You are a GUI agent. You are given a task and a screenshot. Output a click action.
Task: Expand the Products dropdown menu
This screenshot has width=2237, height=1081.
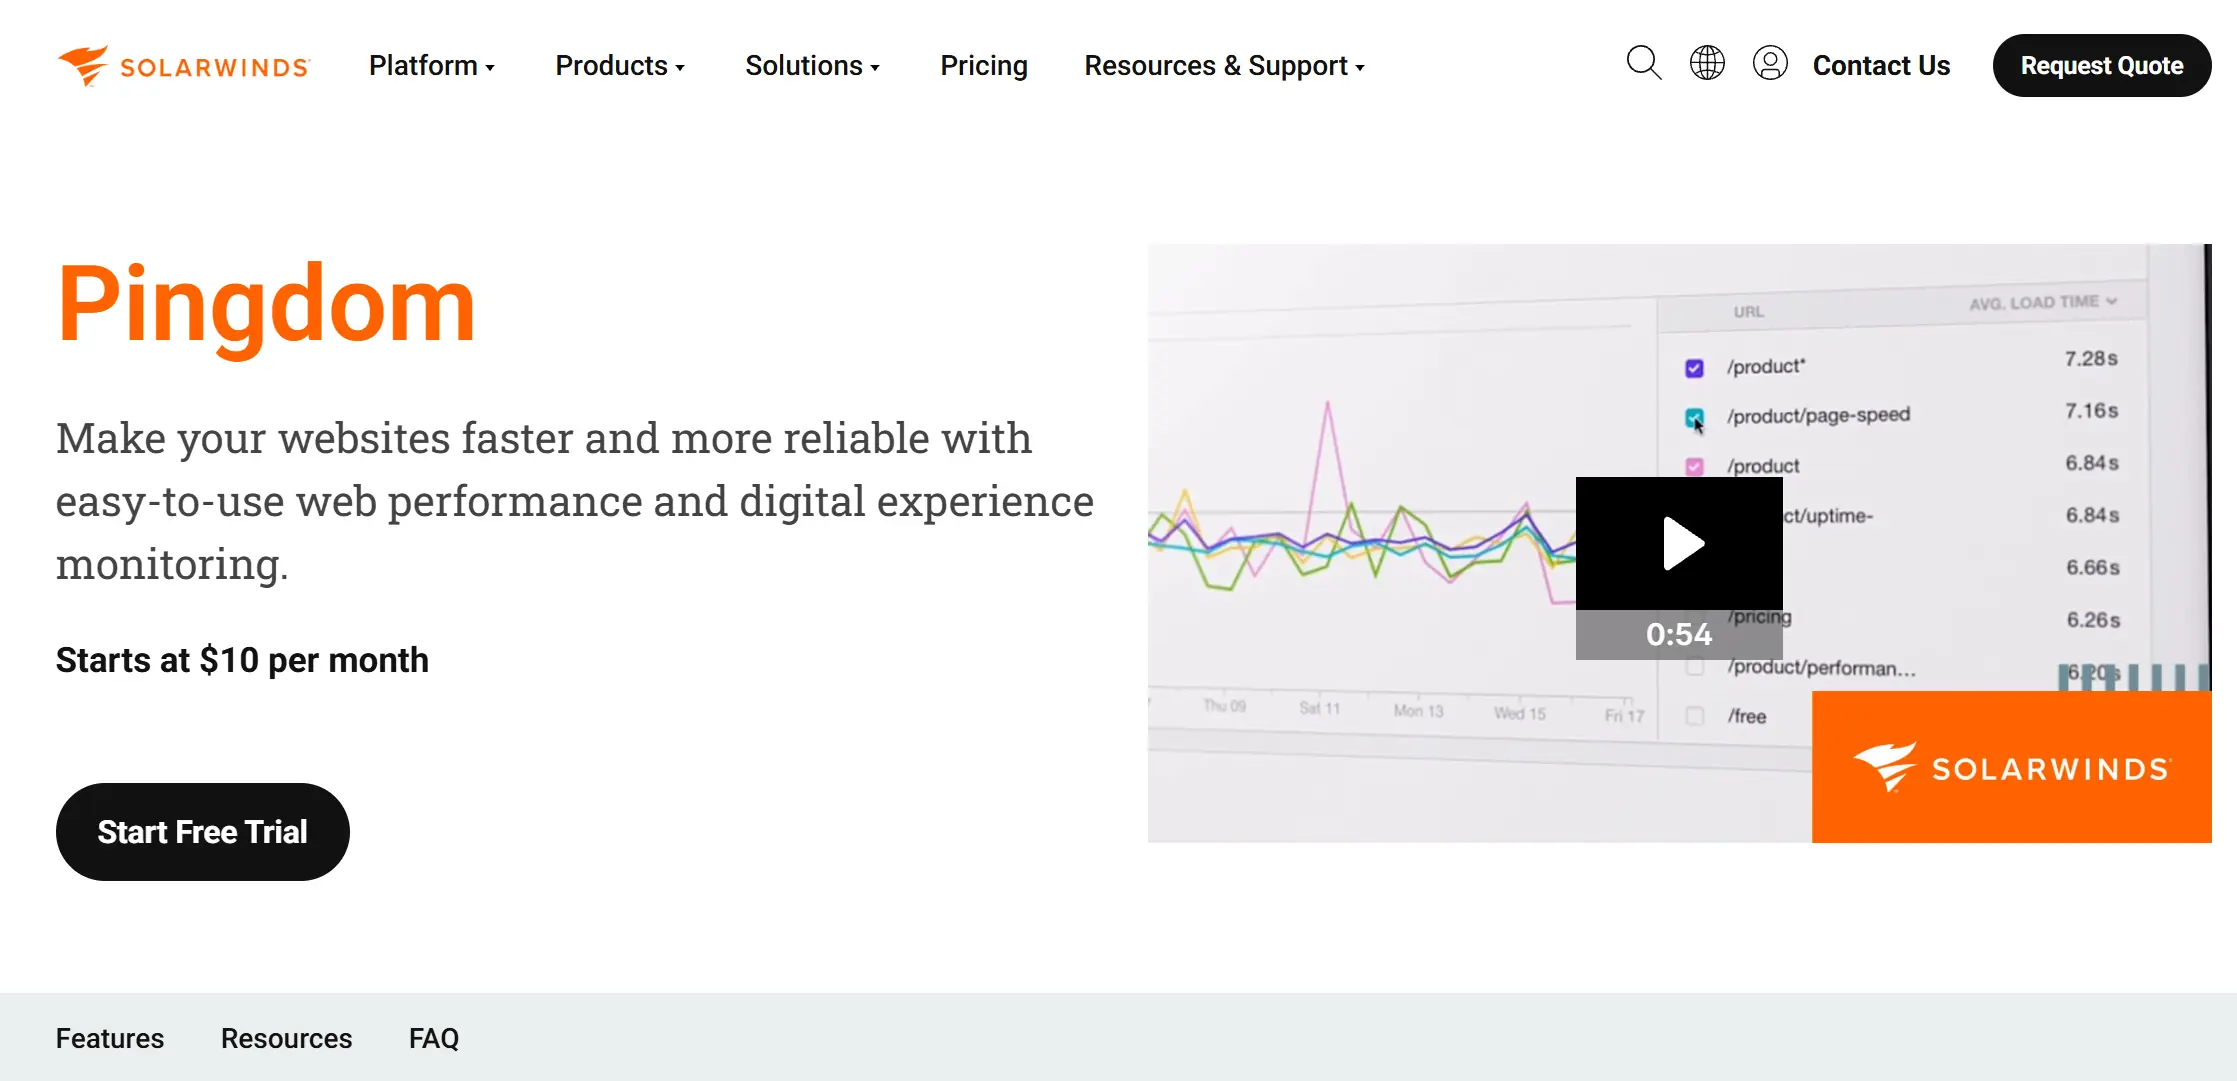(x=620, y=66)
